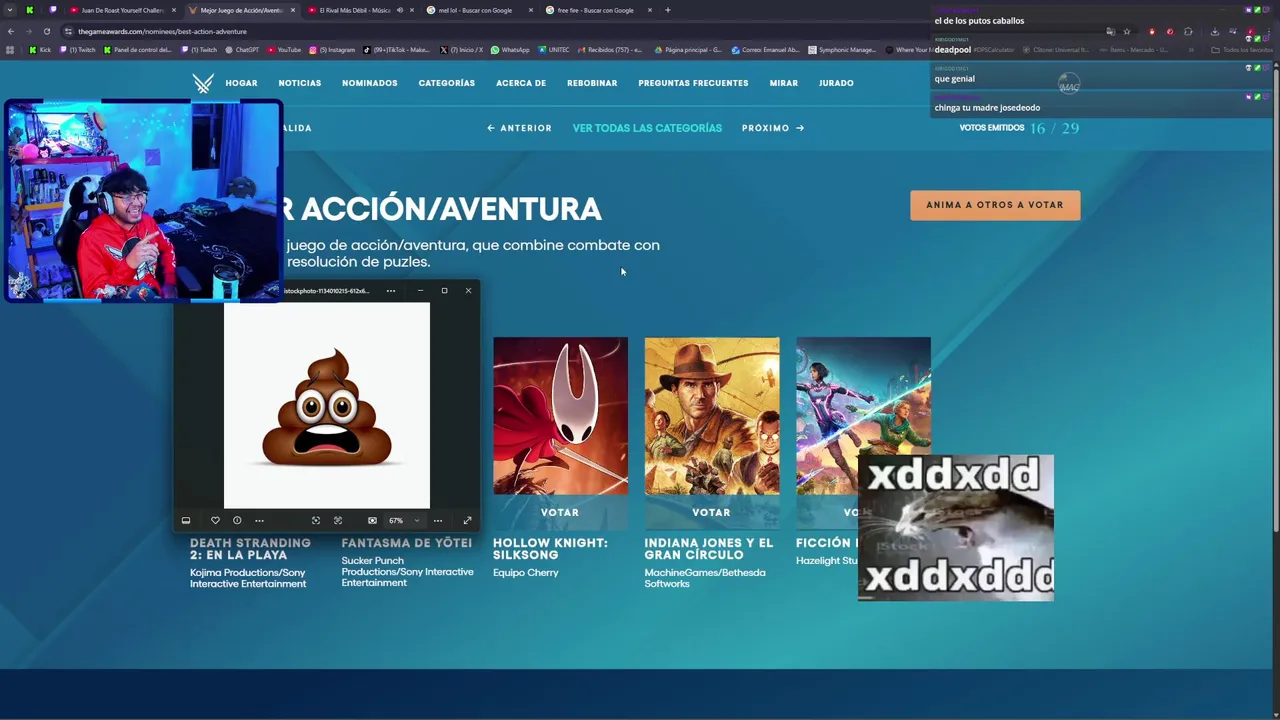Image resolution: width=1280 pixels, height=720 pixels.
Task: Vote for Indiana Jones y el Gran Círculo
Action: (x=712, y=512)
